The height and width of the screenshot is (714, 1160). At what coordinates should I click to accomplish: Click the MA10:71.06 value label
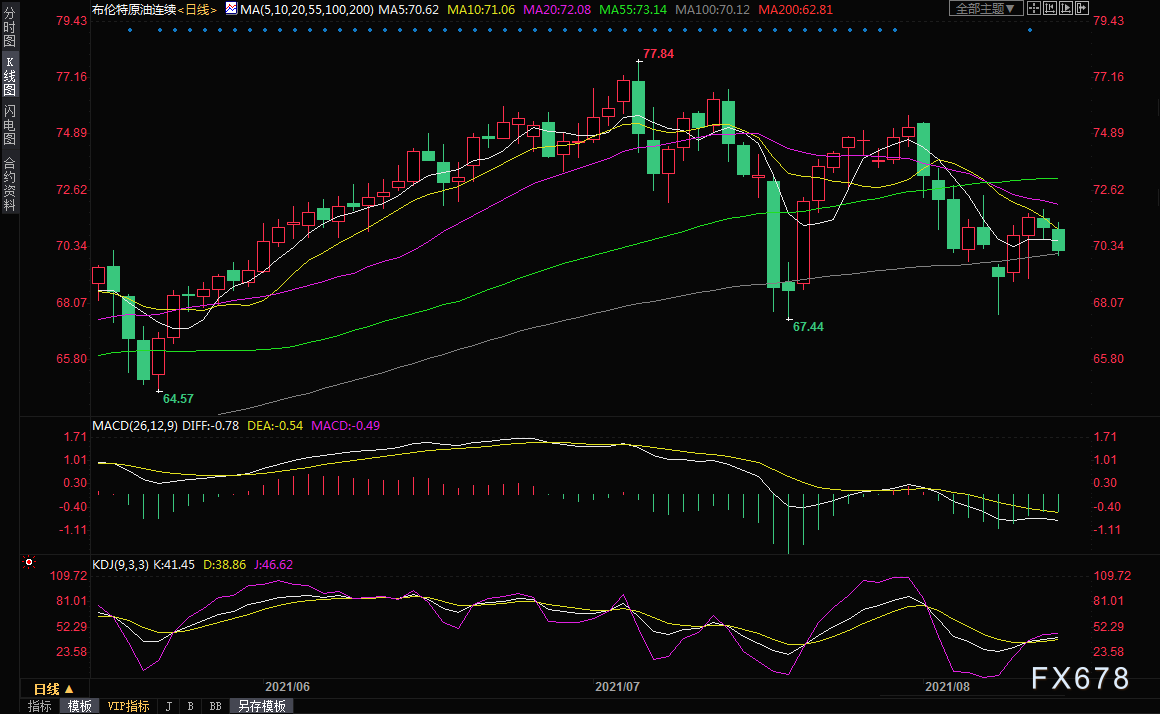coord(481,10)
